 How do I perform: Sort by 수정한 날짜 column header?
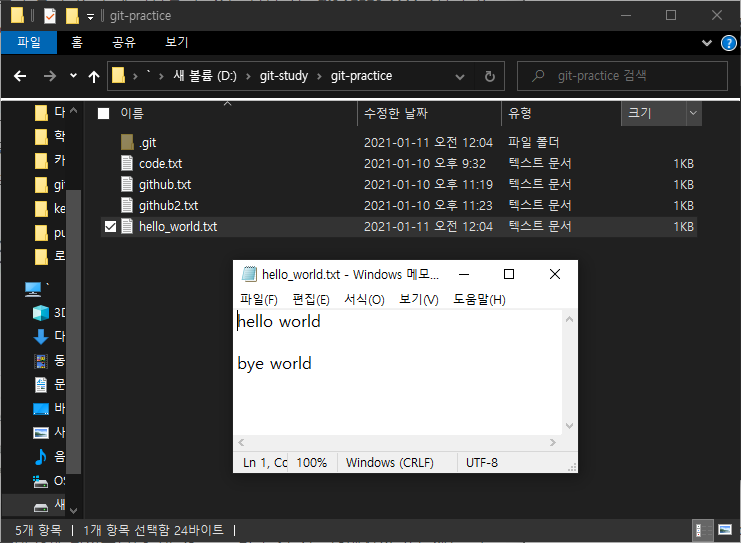pos(396,113)
